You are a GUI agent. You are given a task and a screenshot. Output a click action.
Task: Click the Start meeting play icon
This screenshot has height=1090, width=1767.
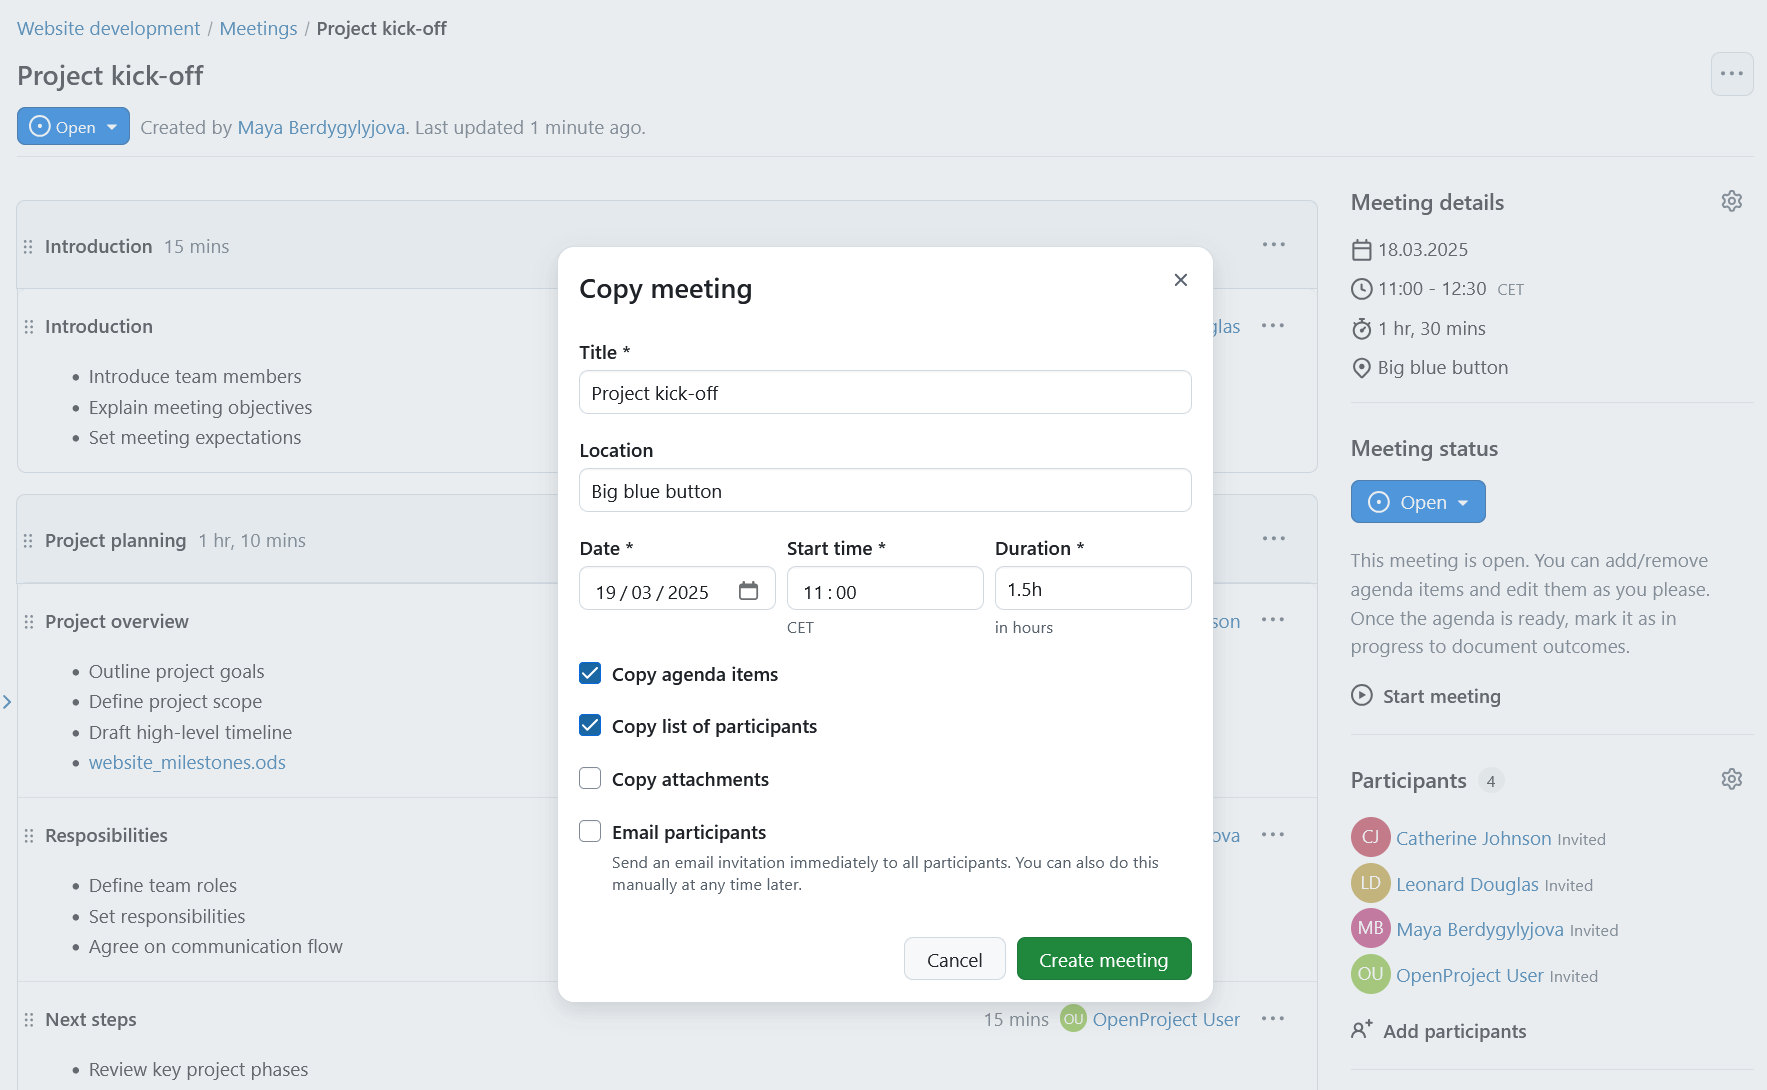(1361, 696)
